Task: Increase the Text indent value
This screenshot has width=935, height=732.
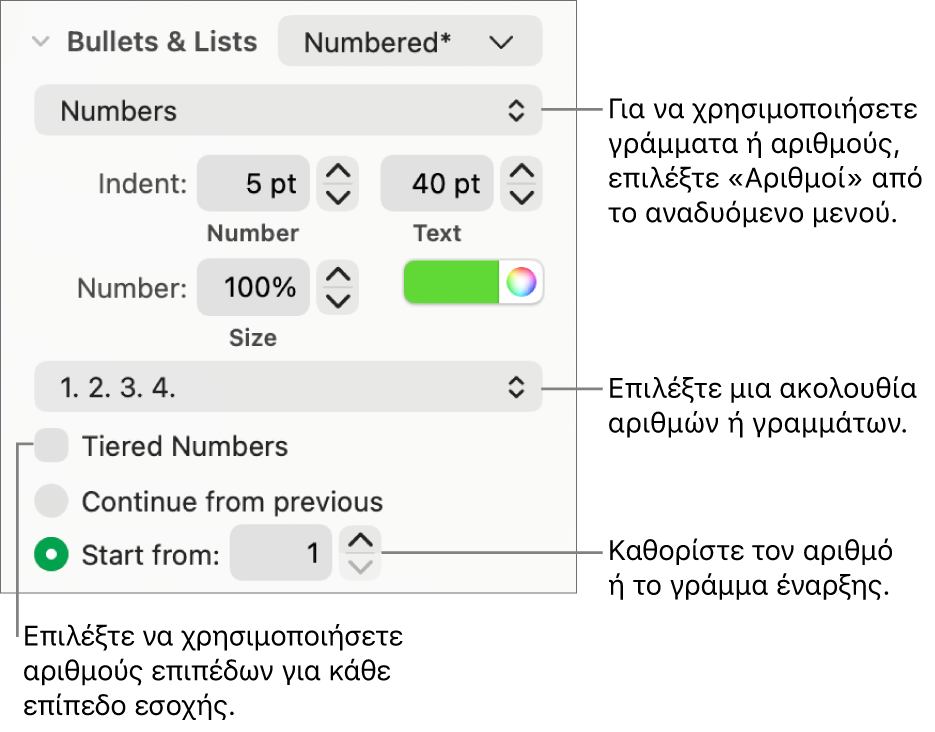Action: coord(522,171)
